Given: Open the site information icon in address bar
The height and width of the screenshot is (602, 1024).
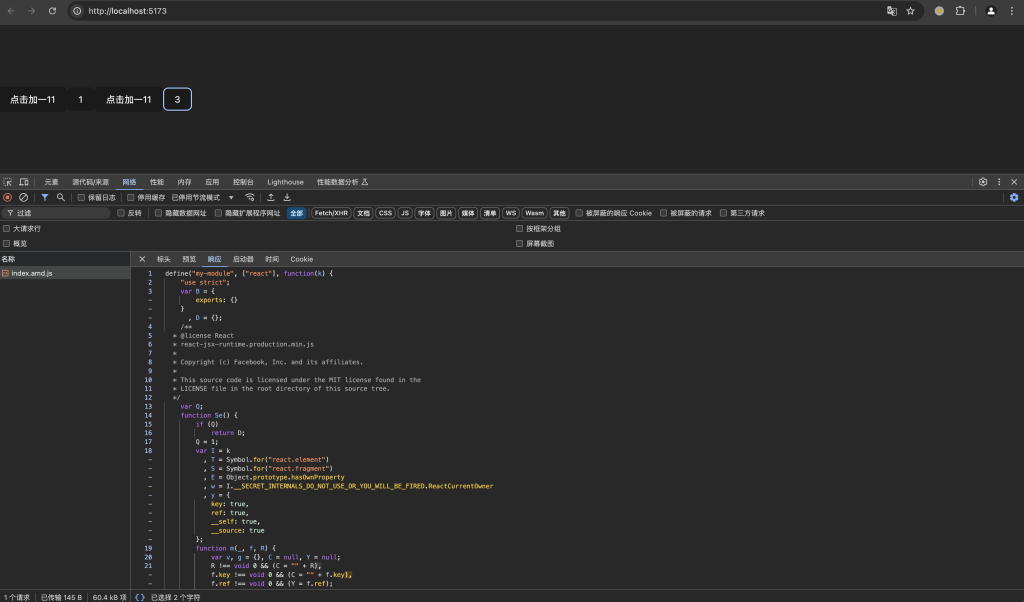Looking at the screenshot, I should coord(77,11).
